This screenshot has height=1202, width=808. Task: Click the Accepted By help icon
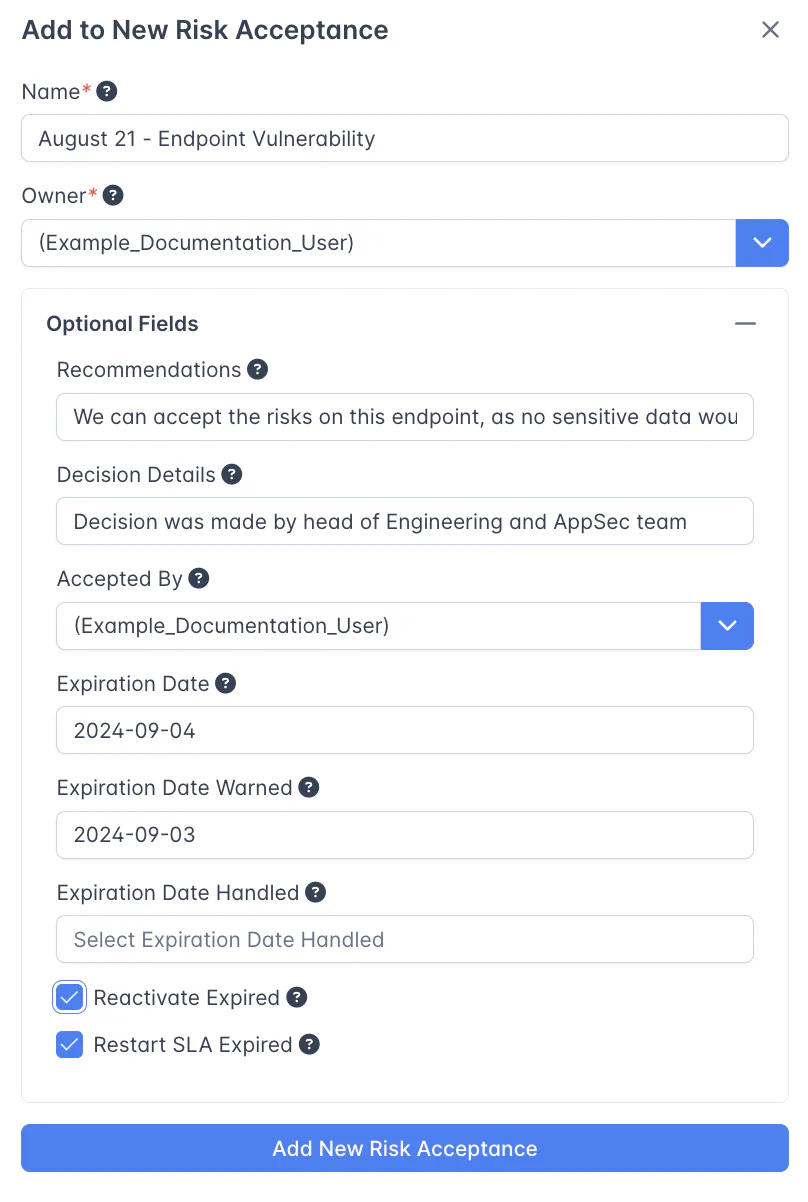point(199,578)
